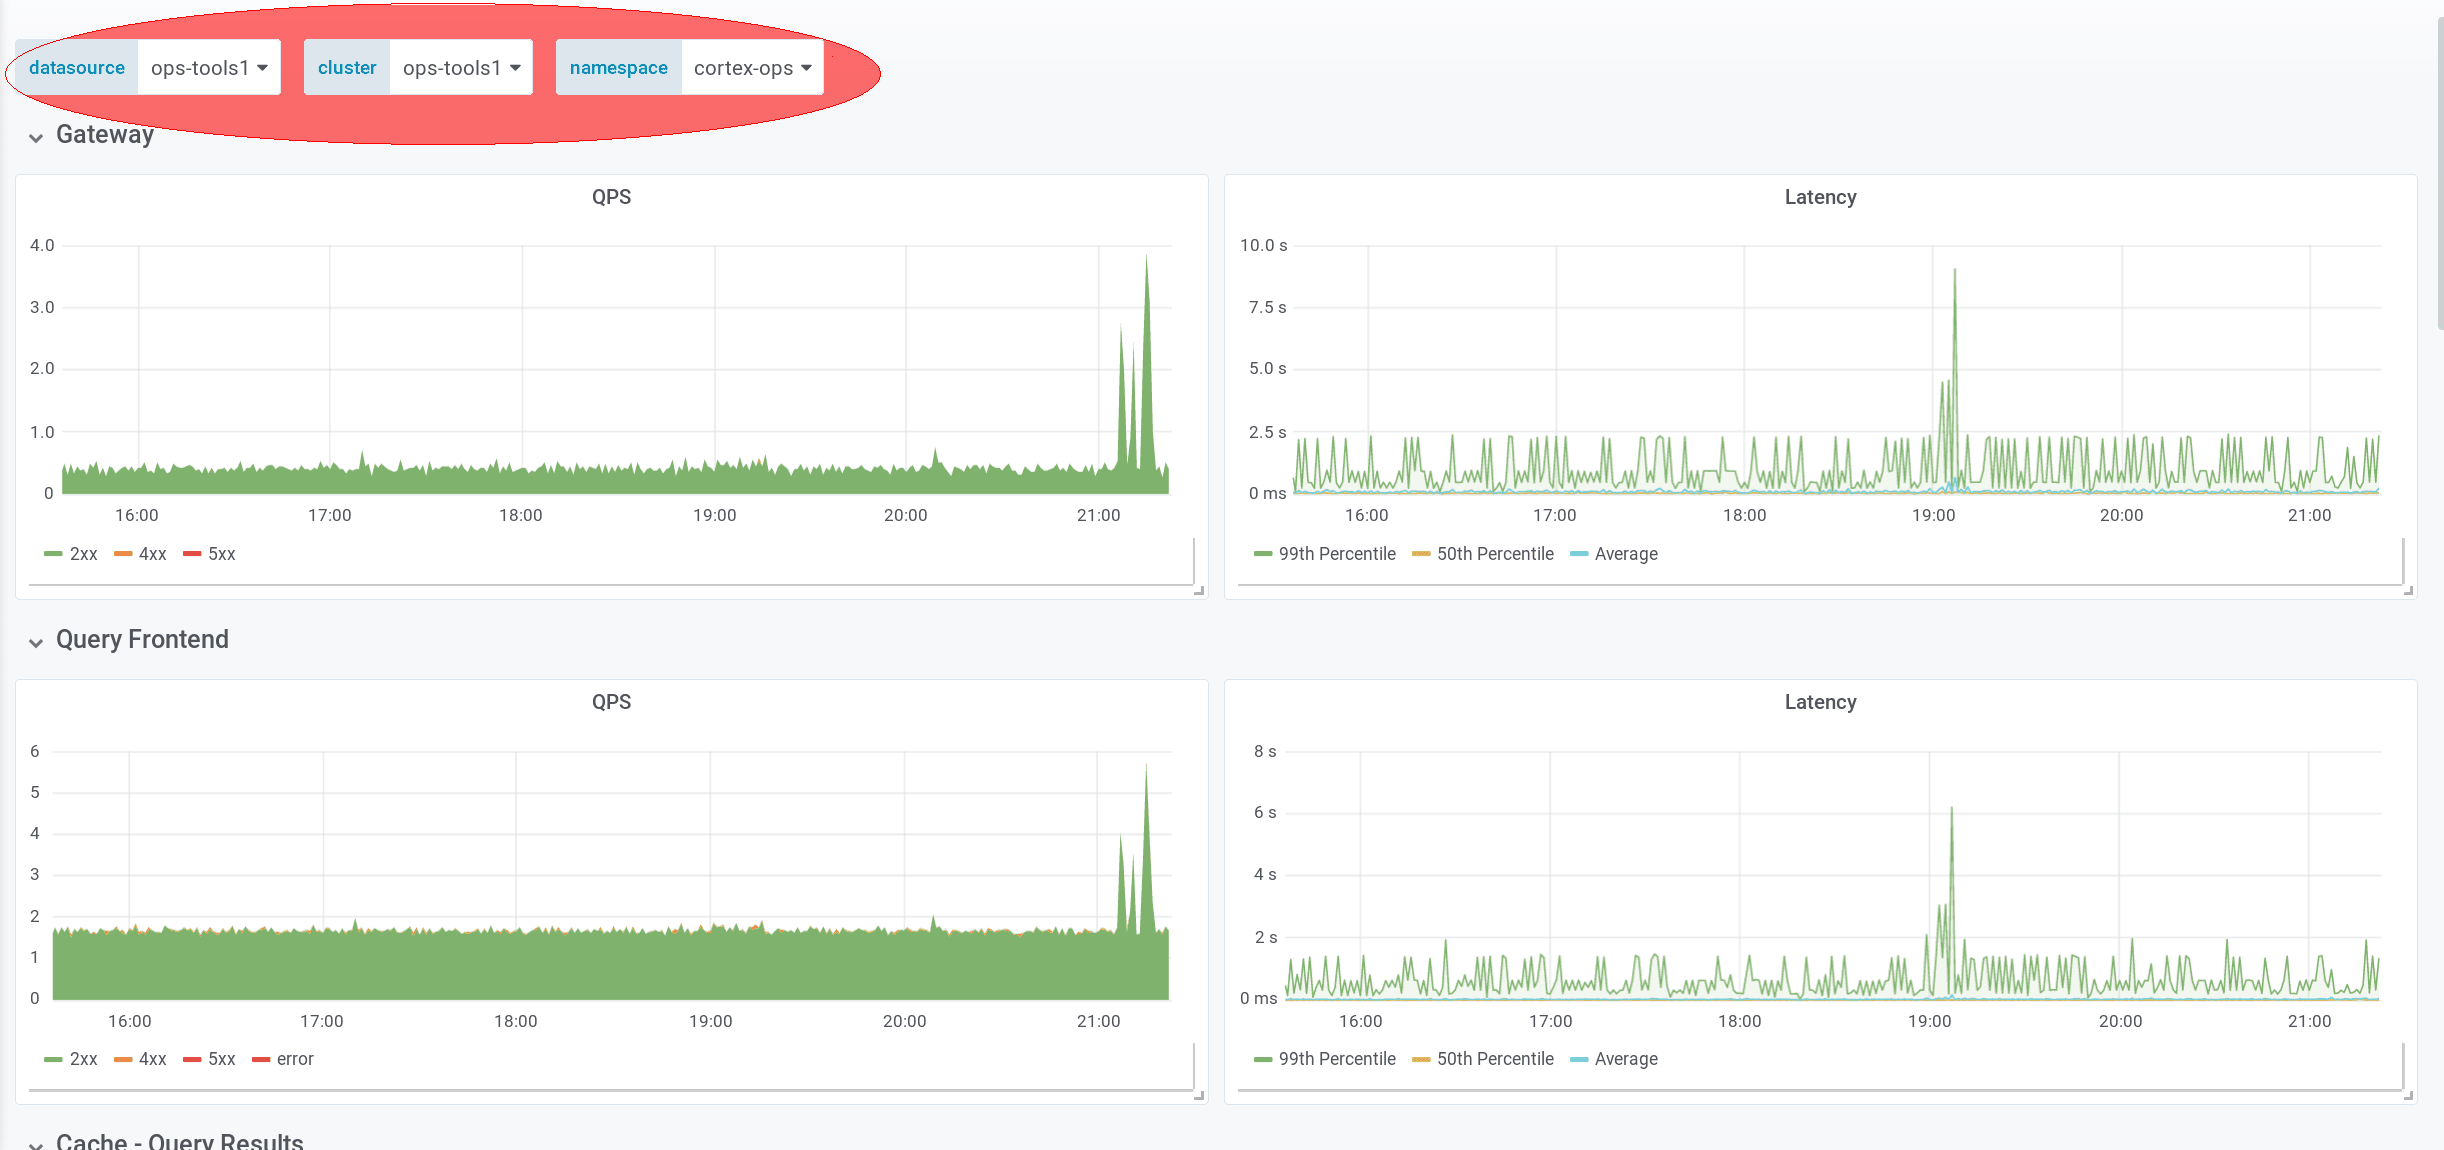
Task: Open the Query Frontend Latency panel title menu
Action: pyautogui.click(x=1820, y=702)
